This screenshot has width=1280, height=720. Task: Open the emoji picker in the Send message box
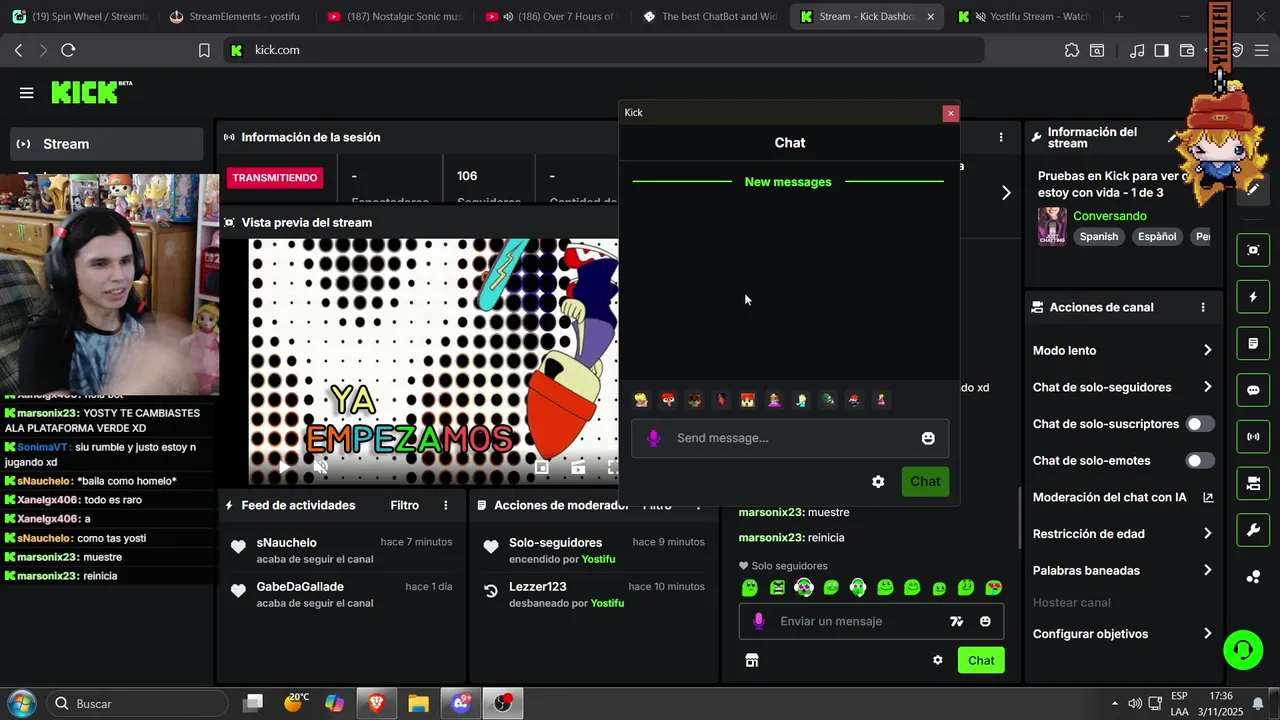[x=928, y=438]
